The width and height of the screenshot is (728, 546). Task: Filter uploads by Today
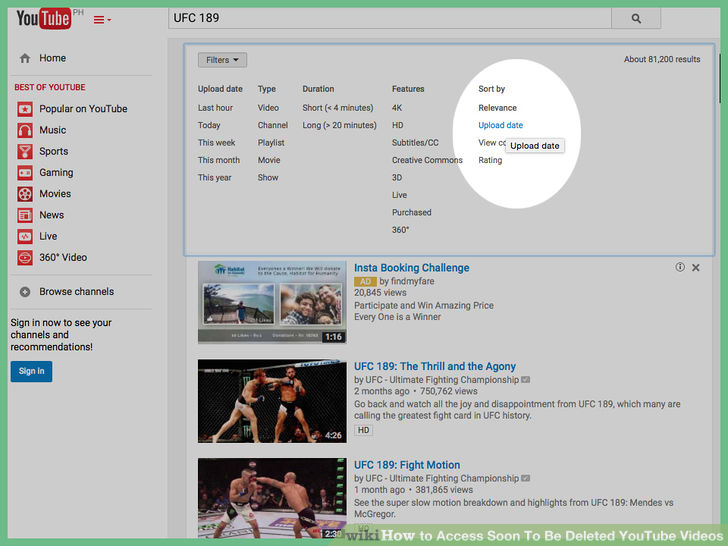pyautogui.click(x=209, y=125)
